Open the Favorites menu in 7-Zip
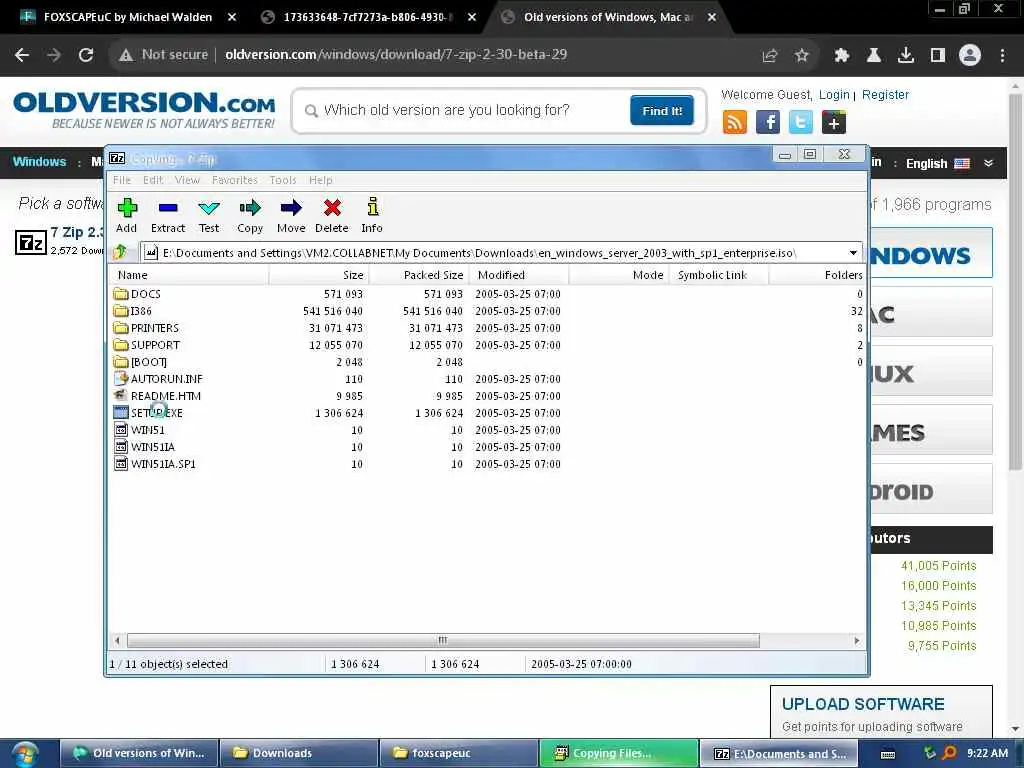 (234, 180)
